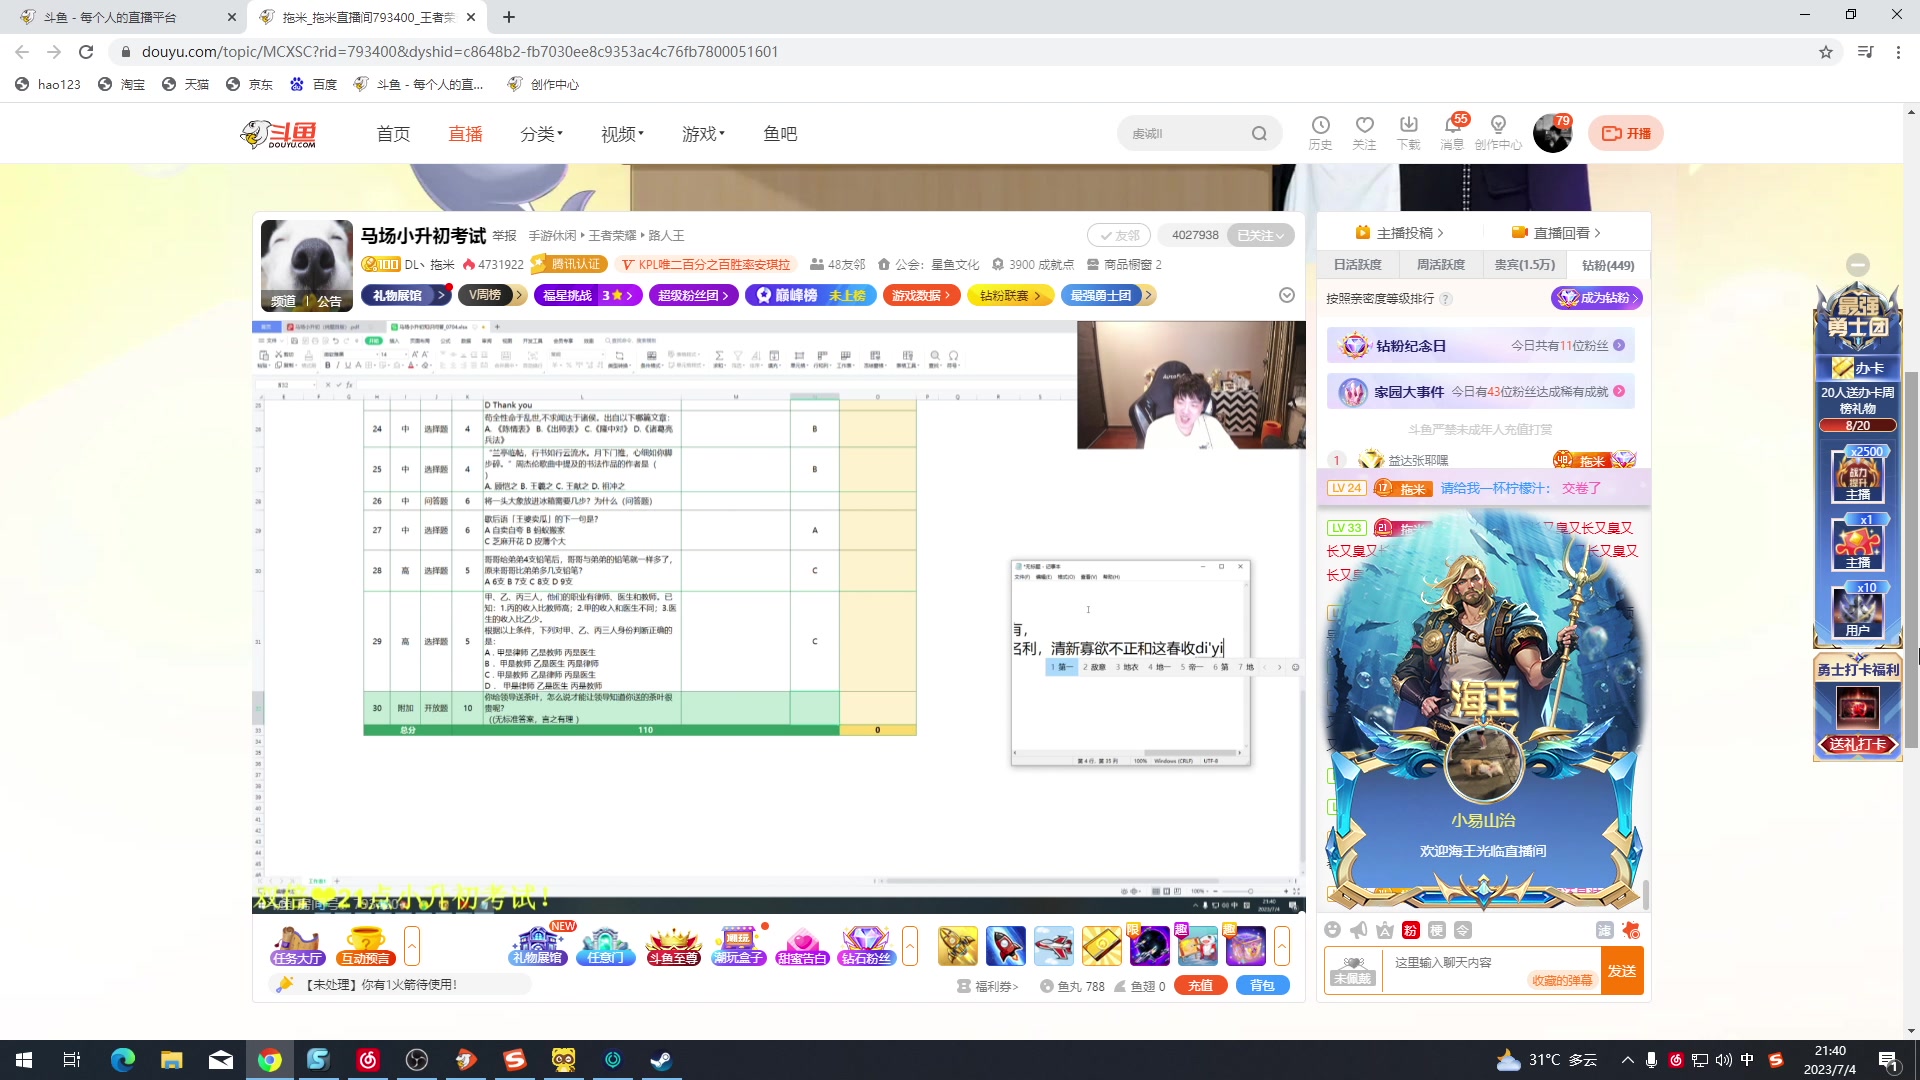This screenshot has width=1920, height=1080.
Task: Open the 甜蜜告白 heart icon
Action: pyautogui.click(x=802, y=946)
